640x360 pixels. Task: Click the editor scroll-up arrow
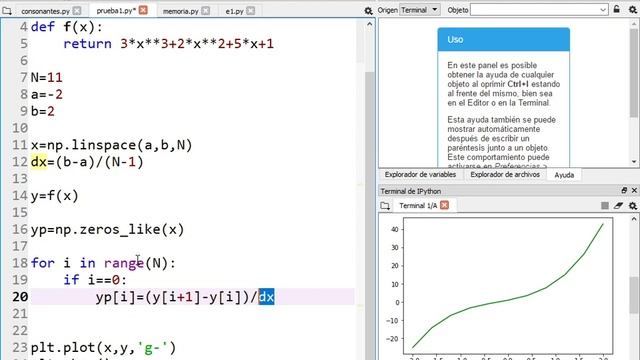pos(369,24)
